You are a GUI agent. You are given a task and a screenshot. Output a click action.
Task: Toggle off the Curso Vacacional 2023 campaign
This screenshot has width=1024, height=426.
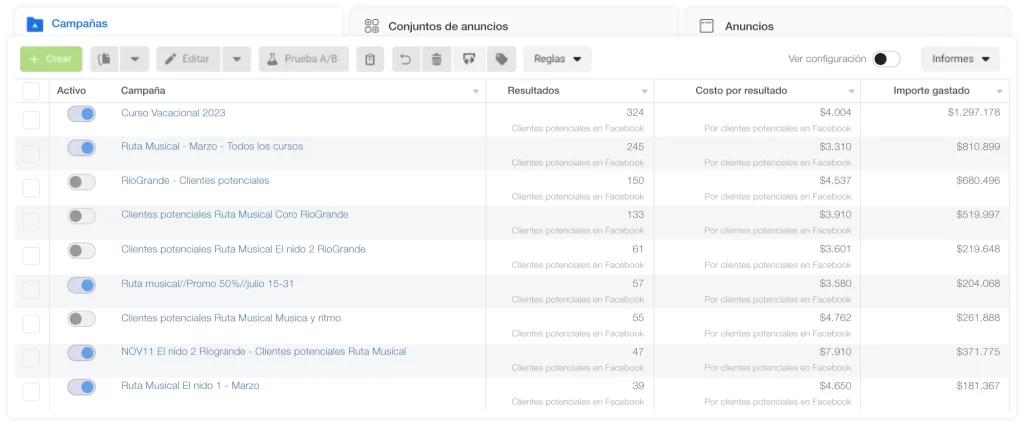coord(81,114)
